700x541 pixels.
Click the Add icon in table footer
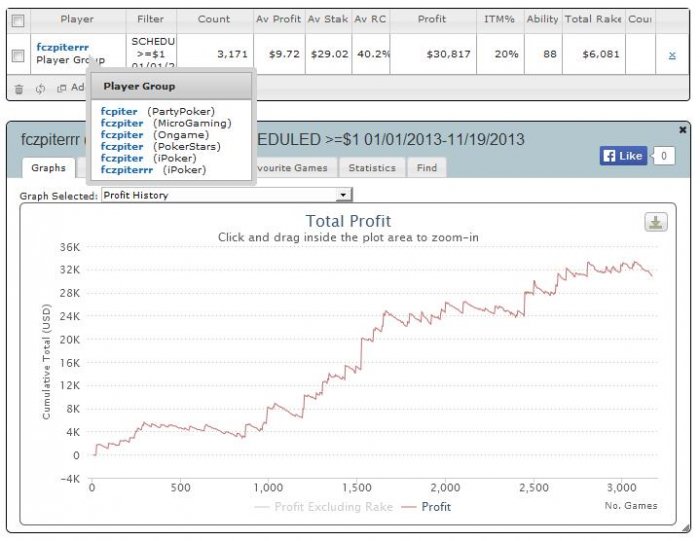(x=62, y=88)
